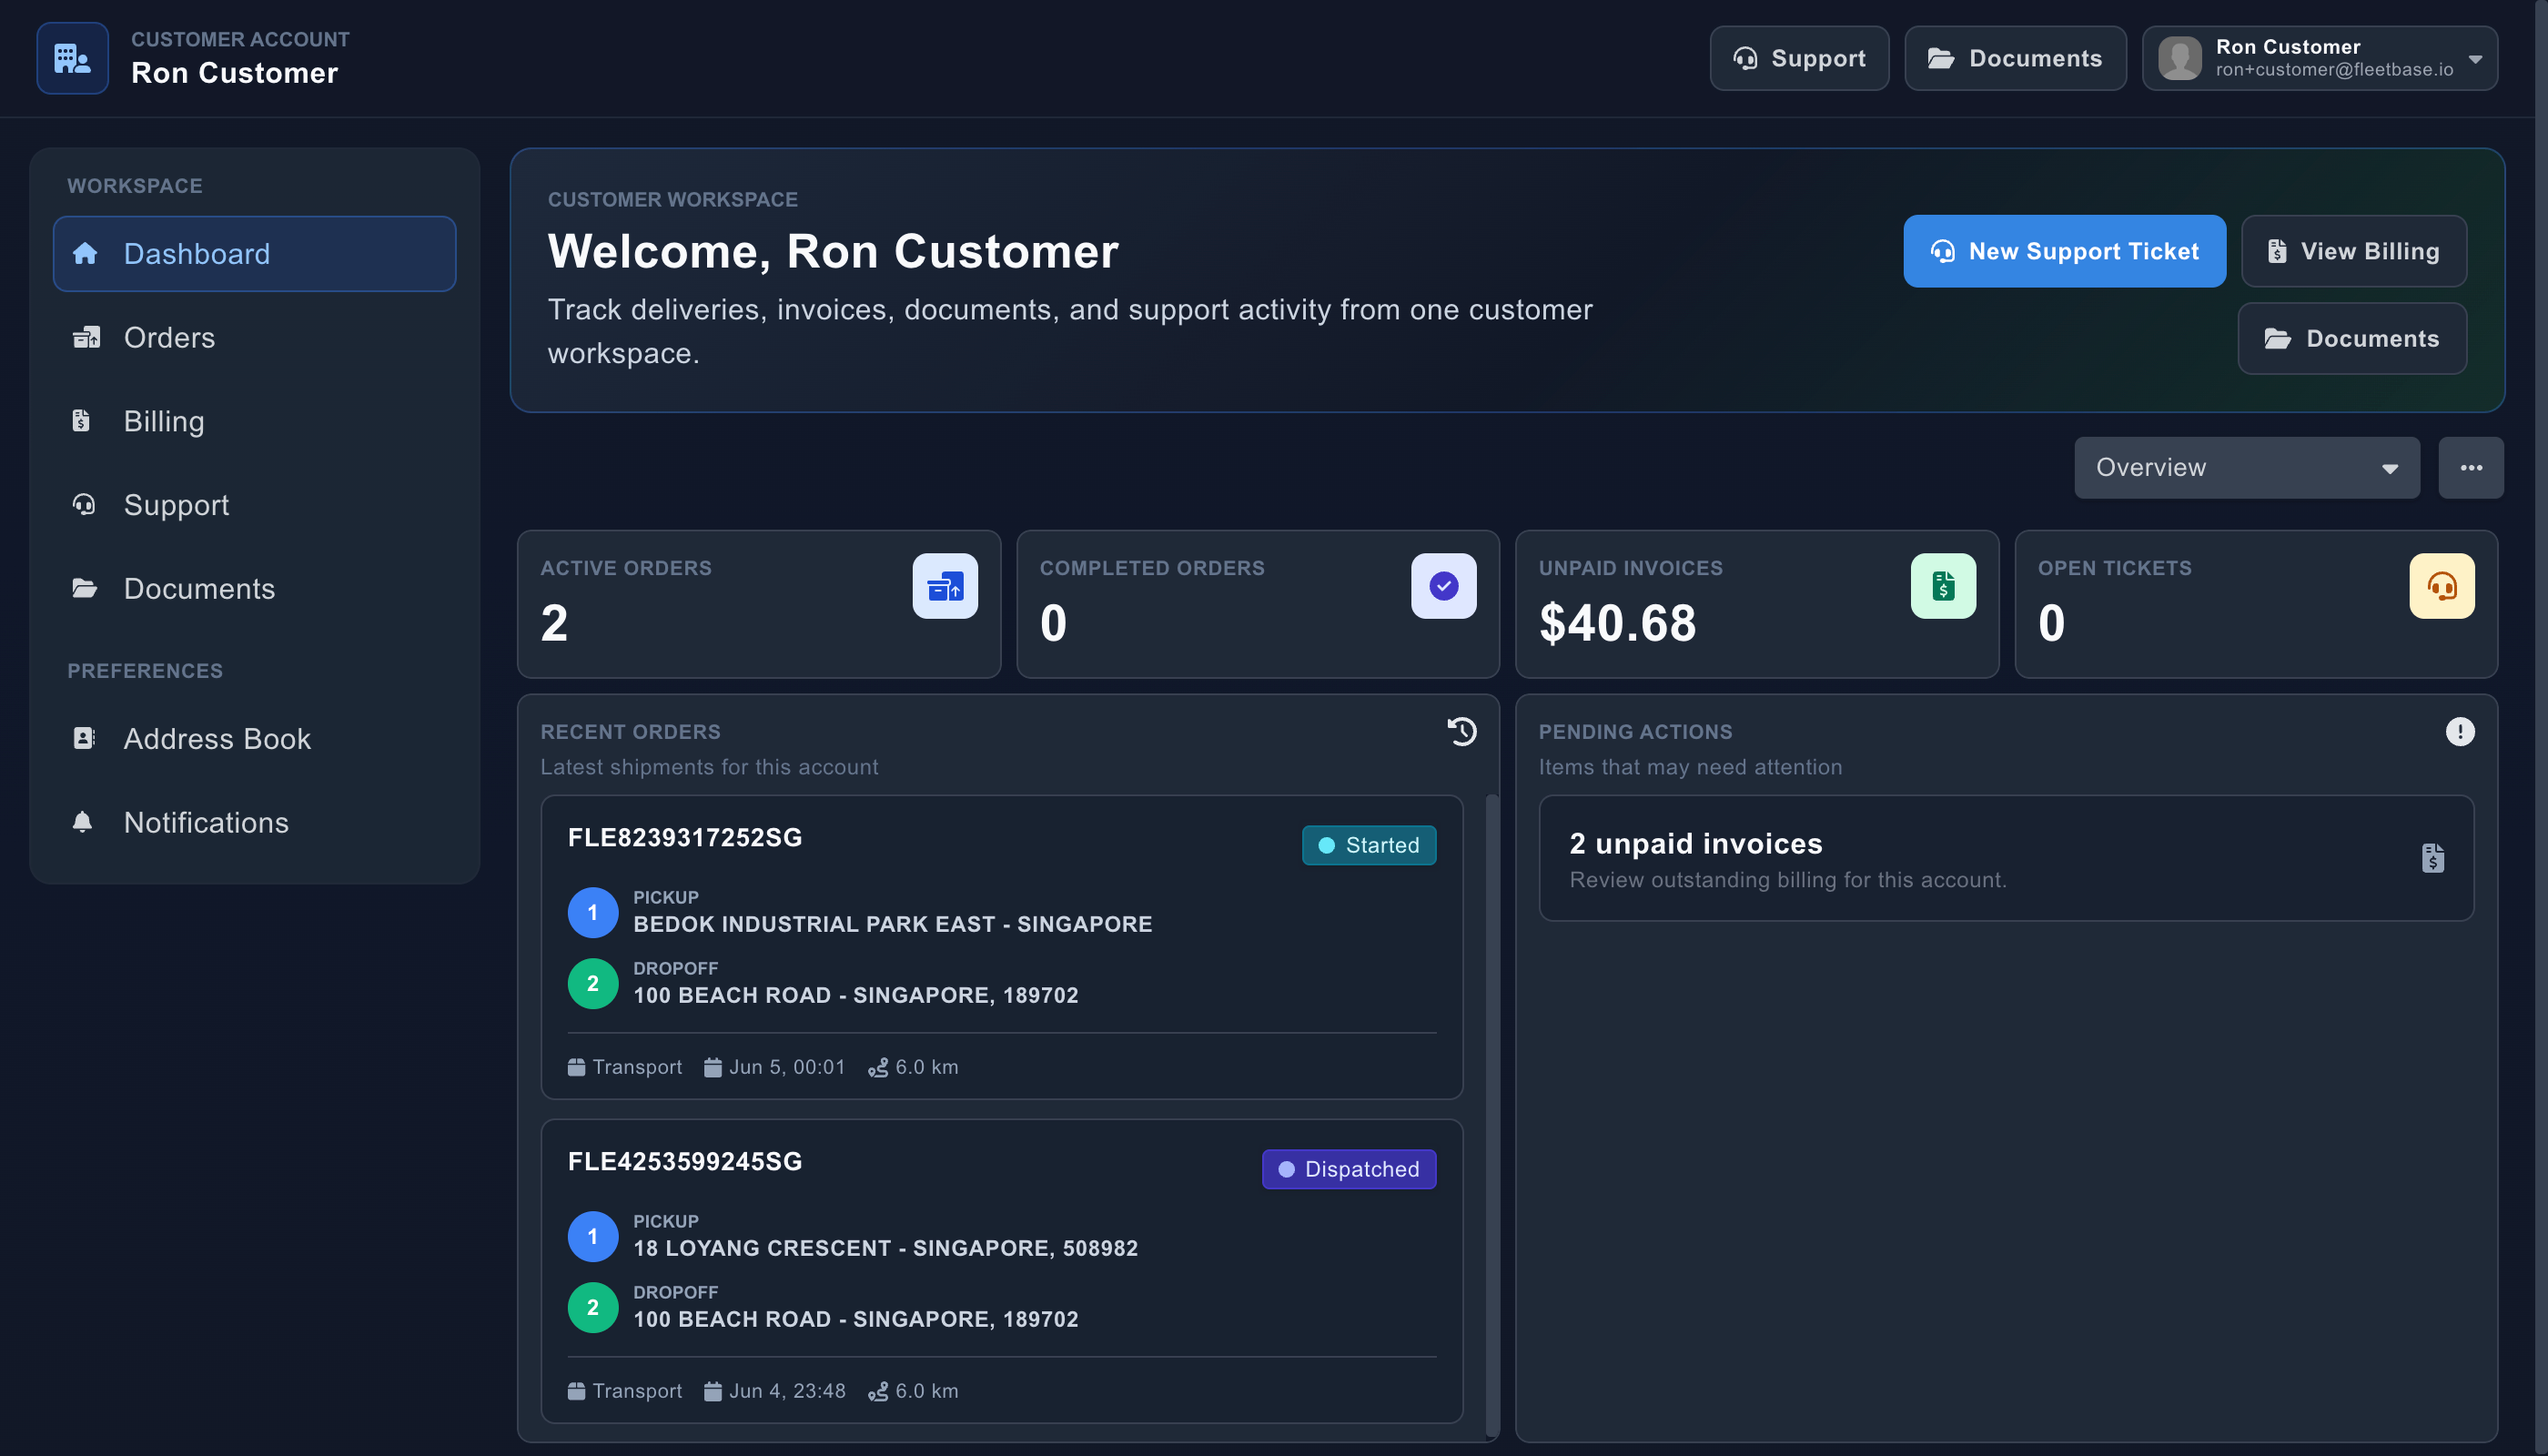Click Jun 5, 00:01 date text
This screenshot has width=2548, height=1456.
(x=787, y=1068)
